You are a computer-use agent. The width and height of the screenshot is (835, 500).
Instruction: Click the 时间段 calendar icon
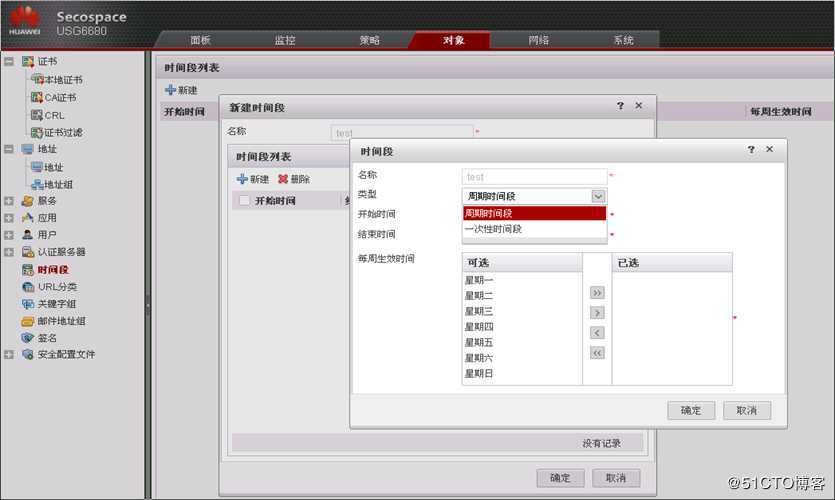[x=28, y=270]
